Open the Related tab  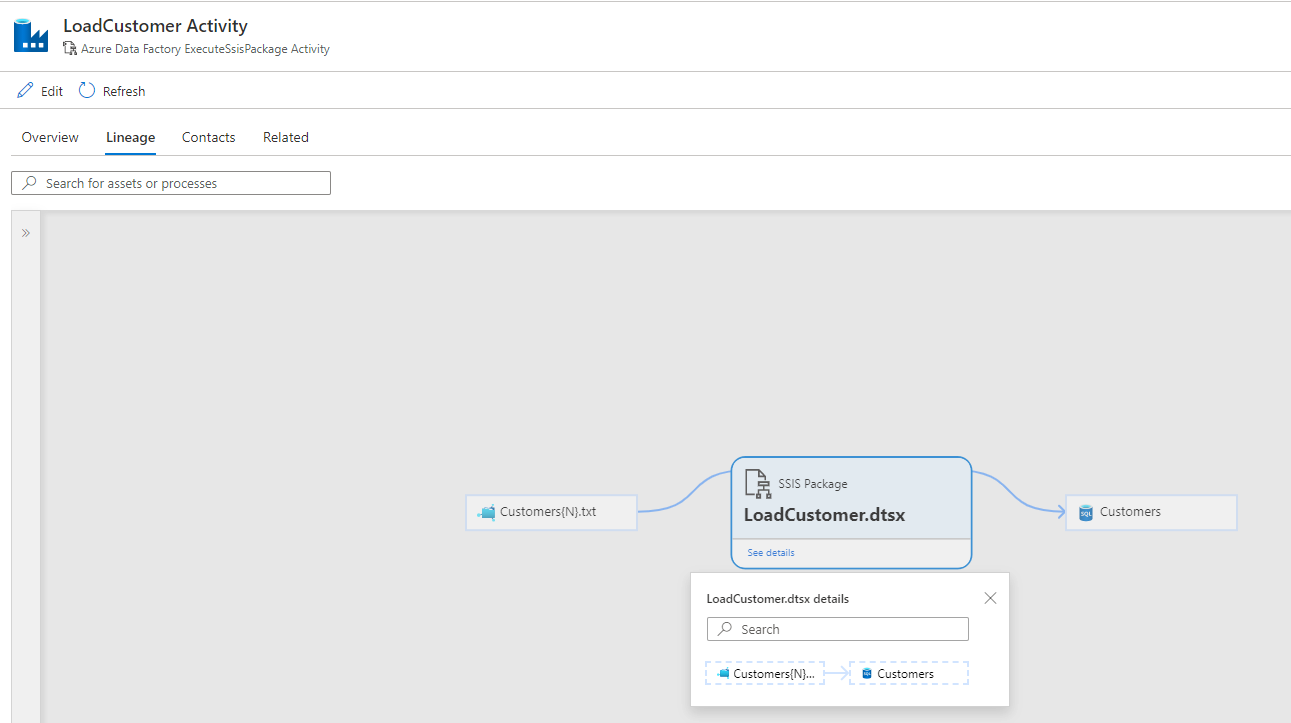(x=285, y=138)
